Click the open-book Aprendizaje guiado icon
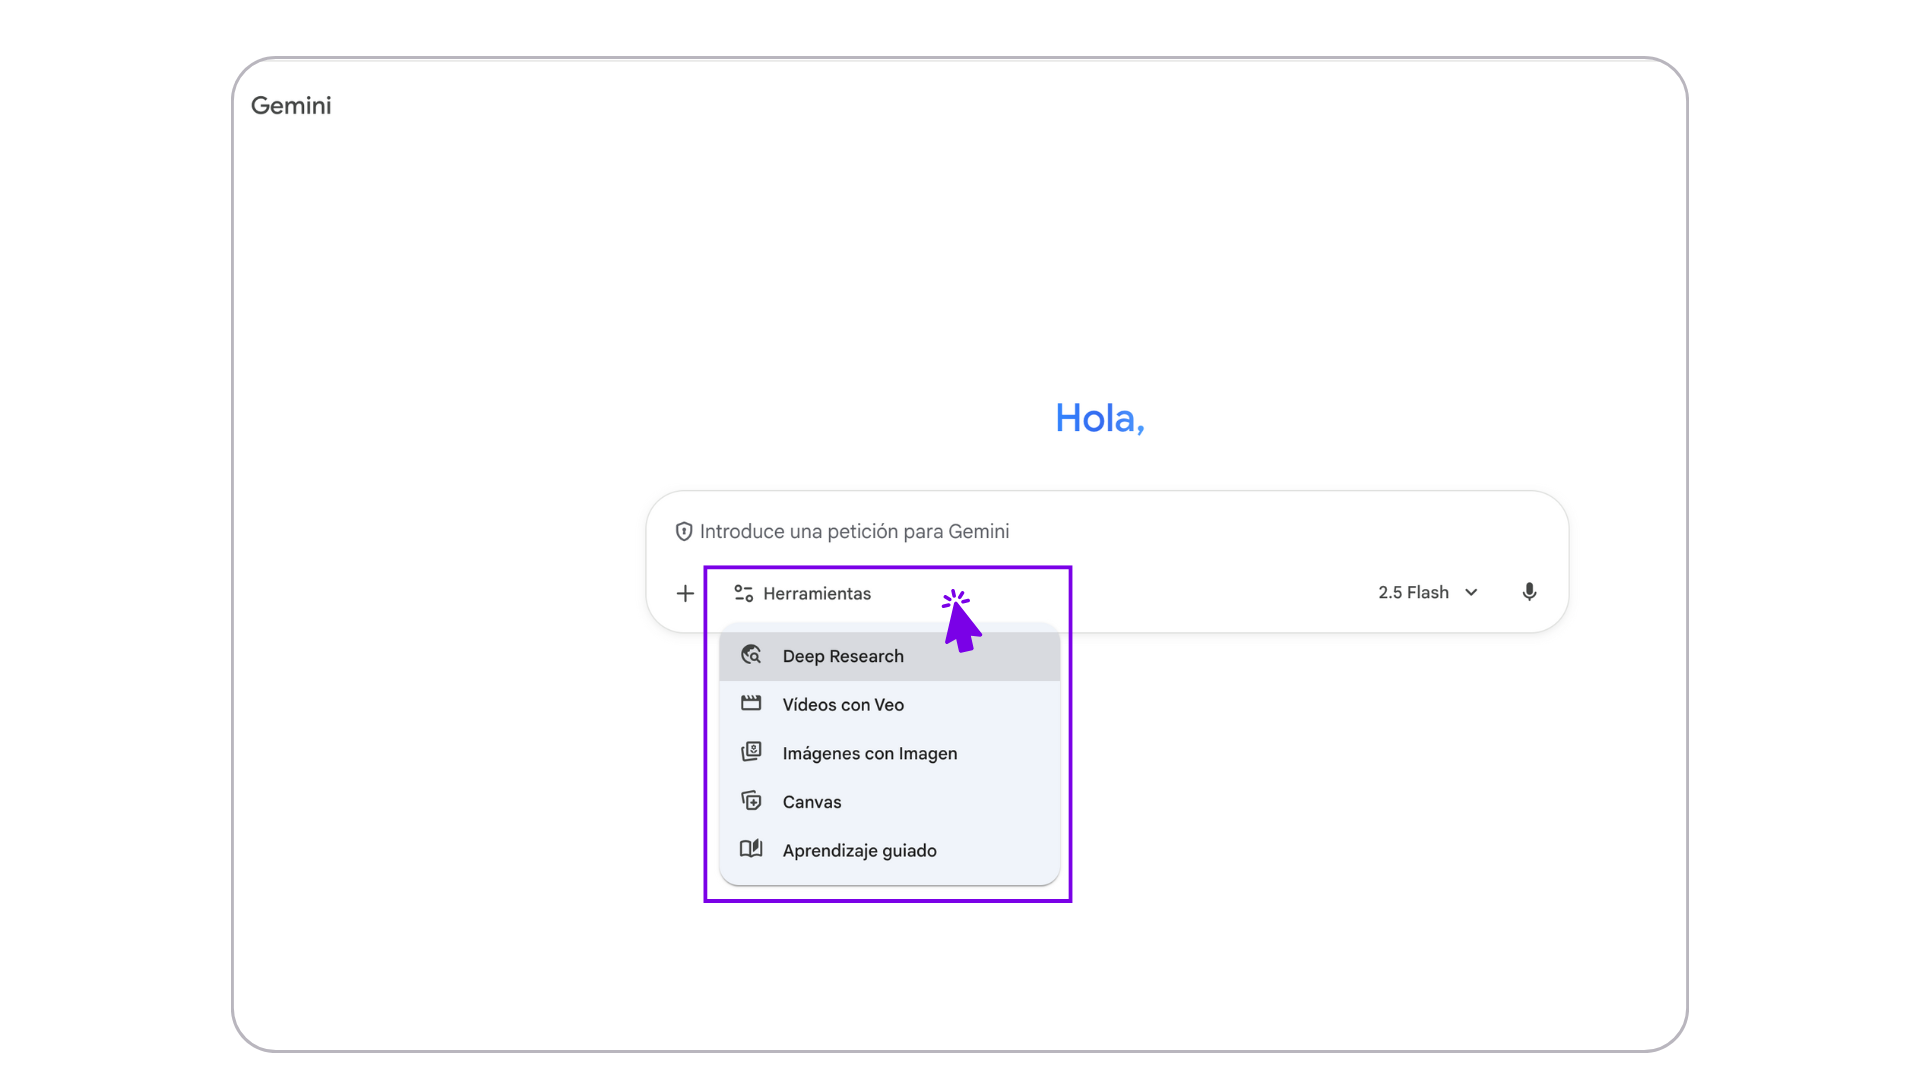 tap(751, 849)
